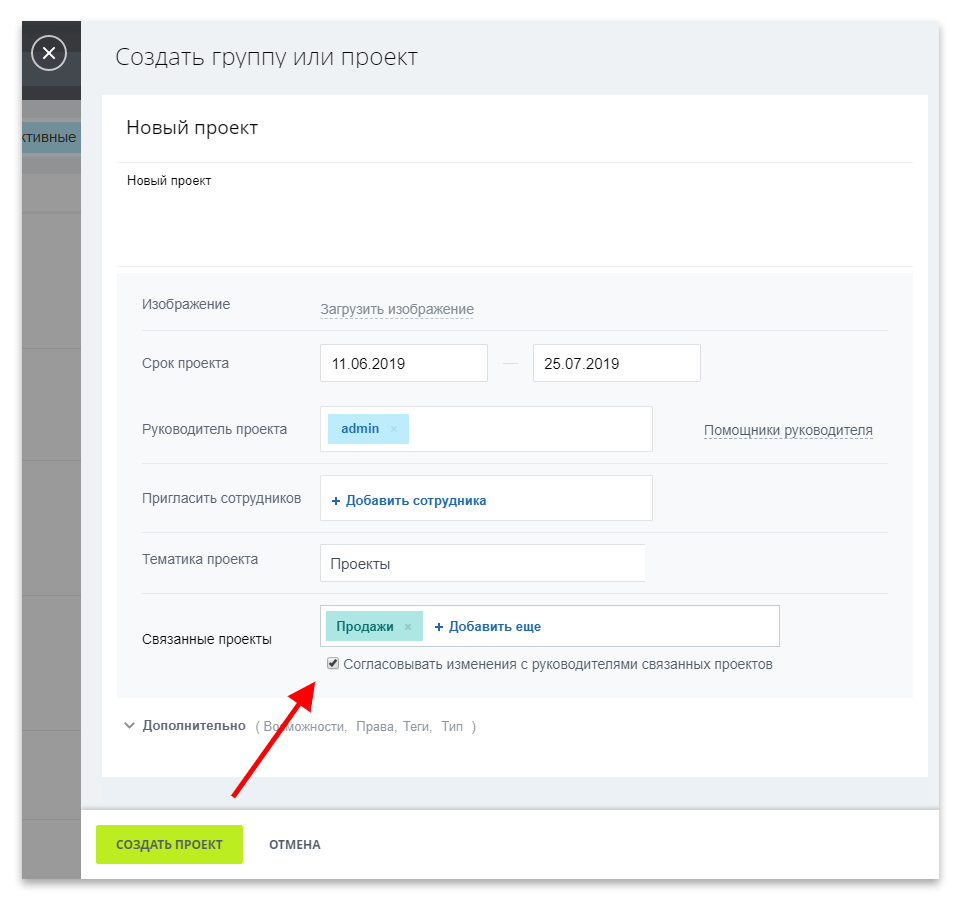Click Тип in additional options
Viewport: 960px width, 900px height.
point(452,727)
